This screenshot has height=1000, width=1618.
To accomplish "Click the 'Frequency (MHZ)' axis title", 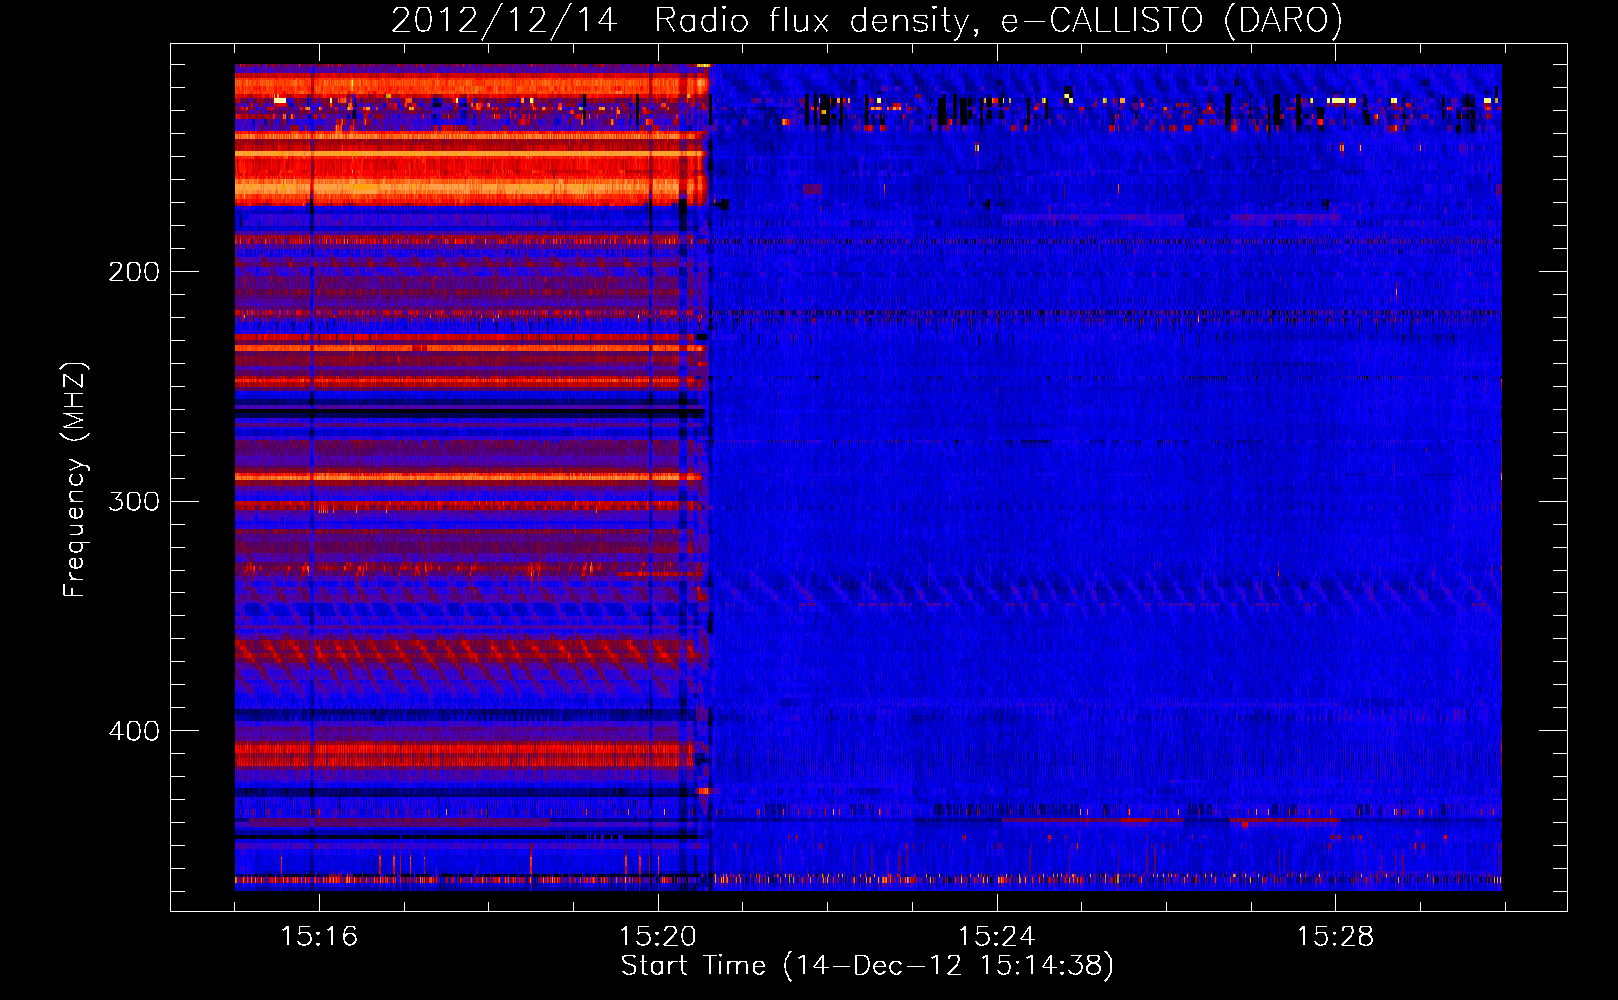I will click(x=75, y=479).
